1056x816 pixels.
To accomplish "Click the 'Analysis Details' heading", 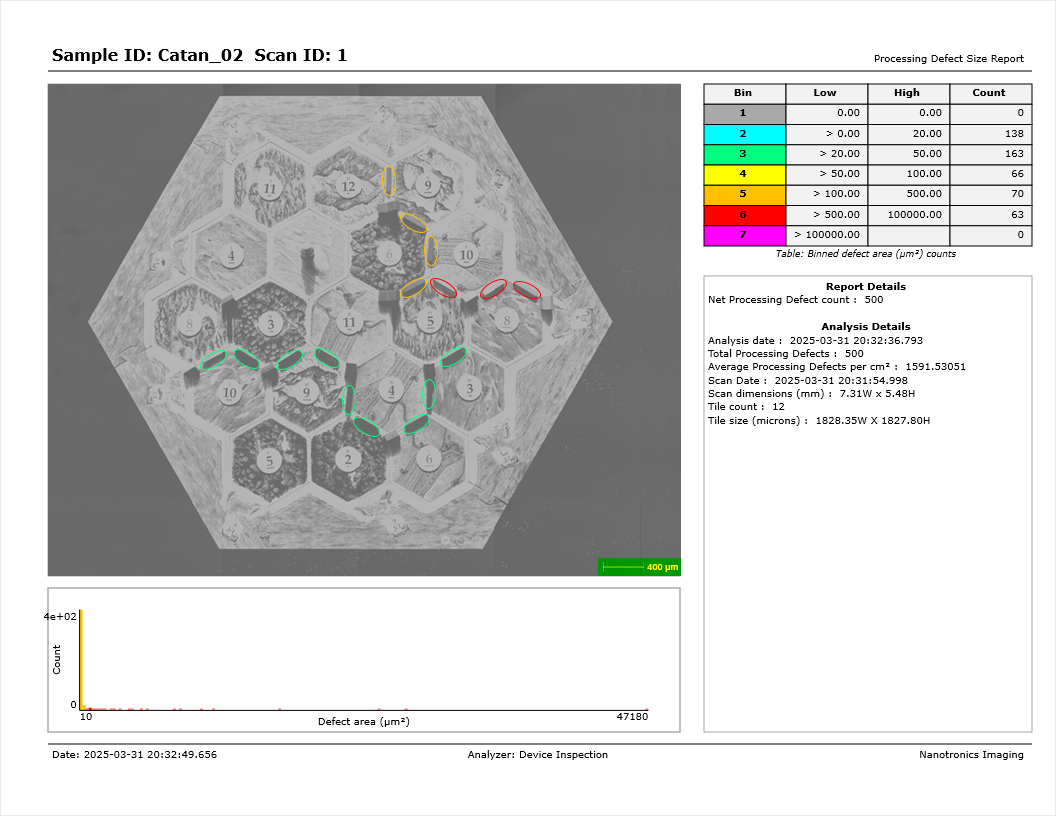I will (866, 327).
